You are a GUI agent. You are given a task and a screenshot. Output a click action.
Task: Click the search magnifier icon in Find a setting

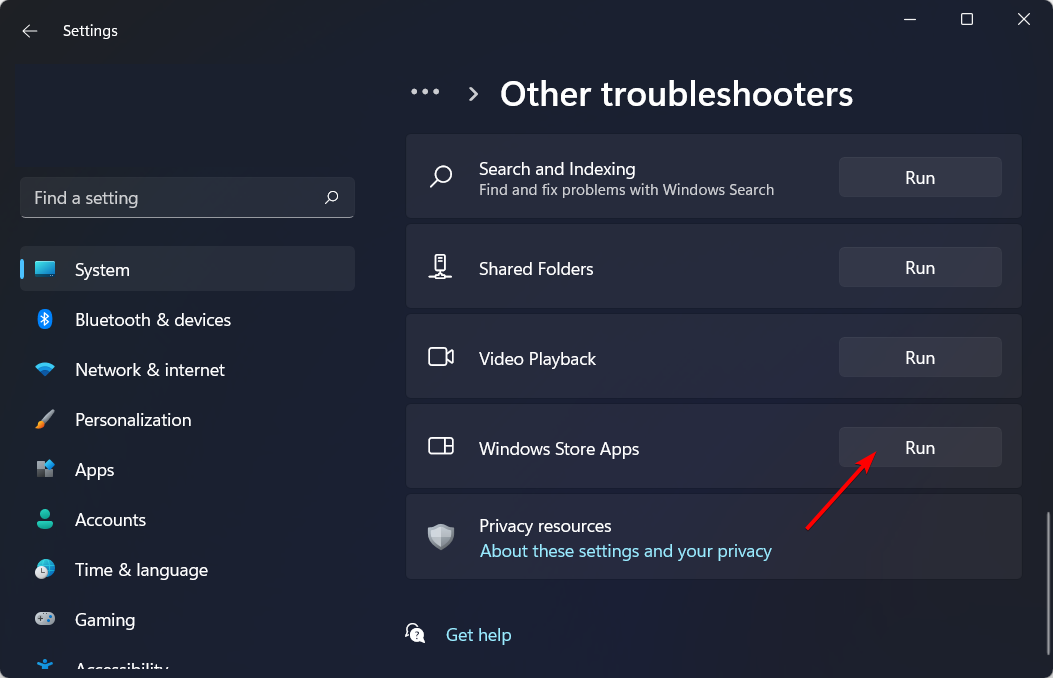pos(332,198)
